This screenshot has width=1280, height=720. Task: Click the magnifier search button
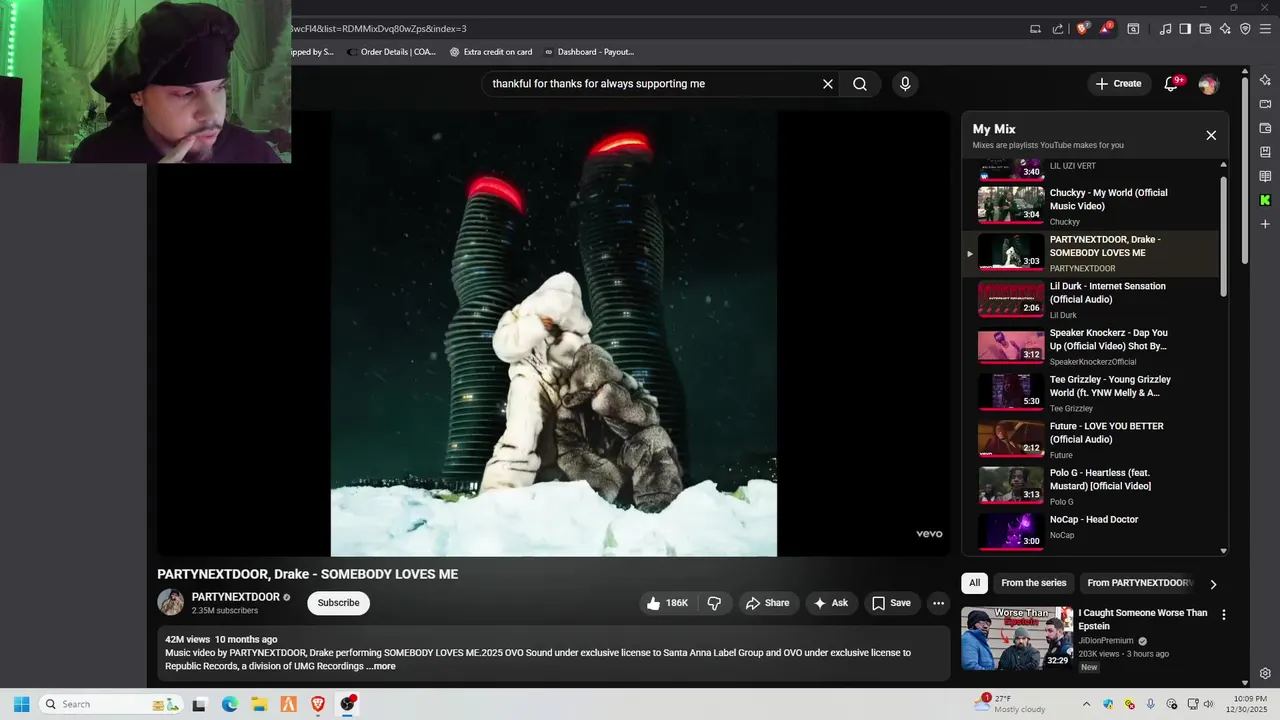coord(860,84)
